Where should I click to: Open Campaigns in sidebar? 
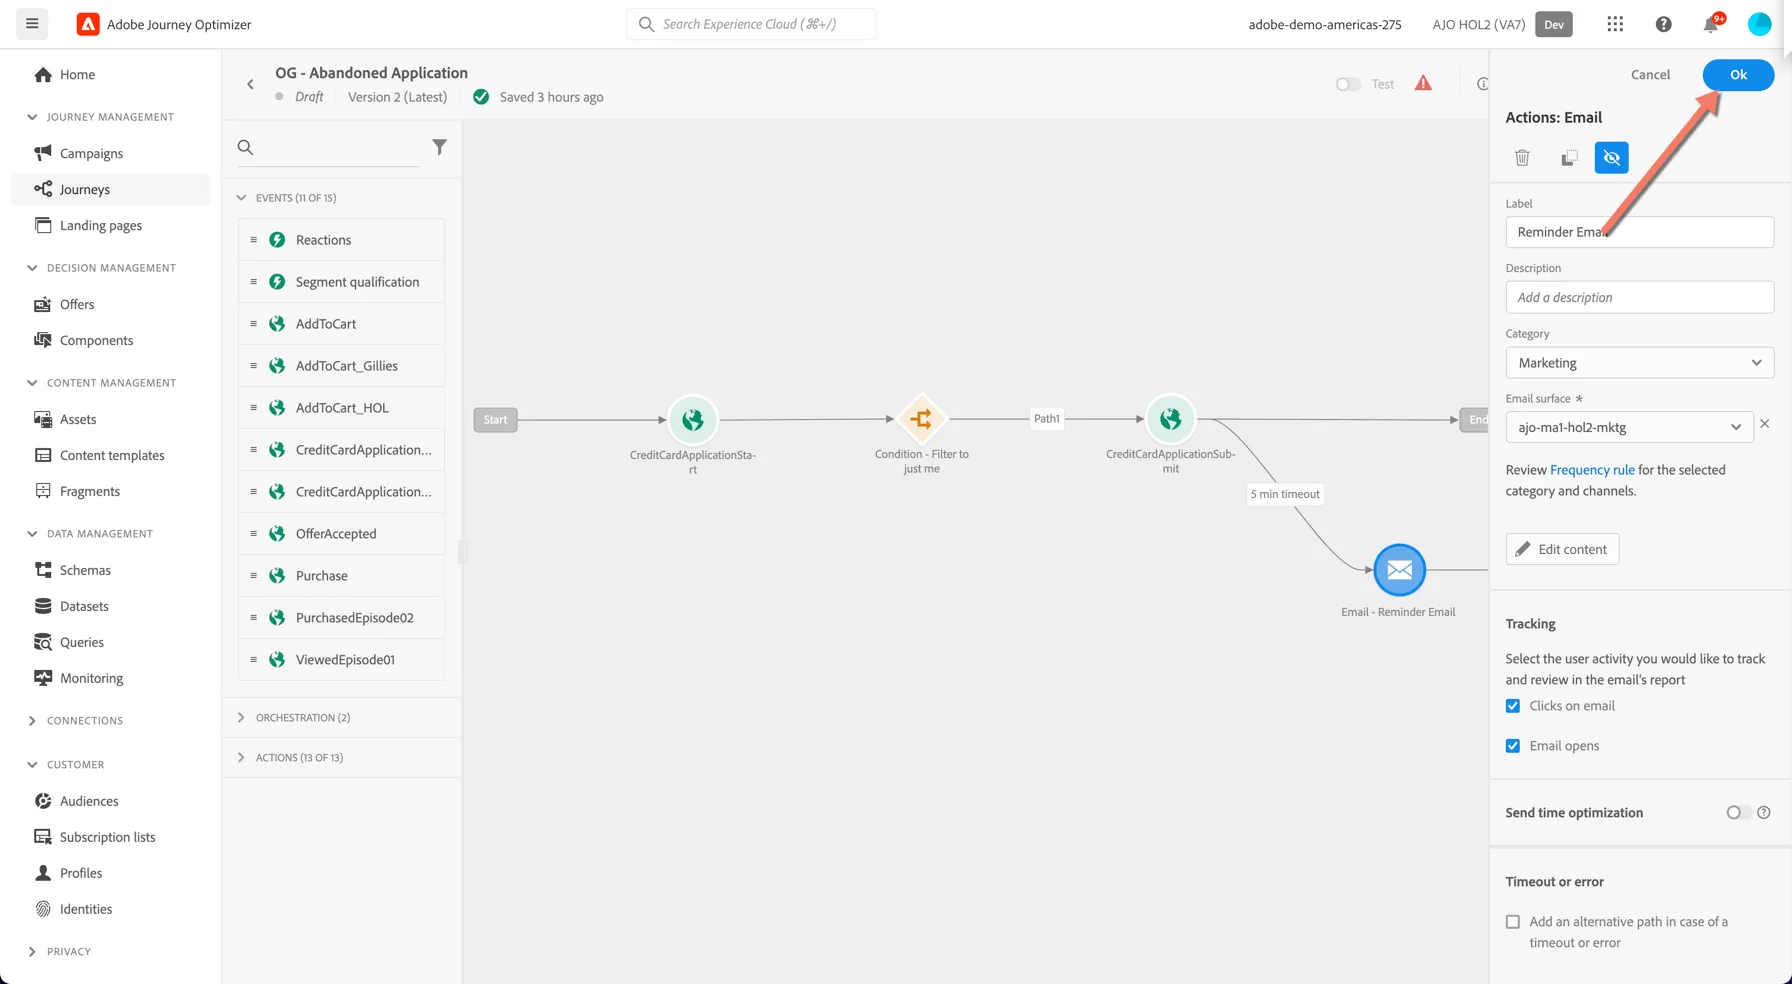[110, 153]
